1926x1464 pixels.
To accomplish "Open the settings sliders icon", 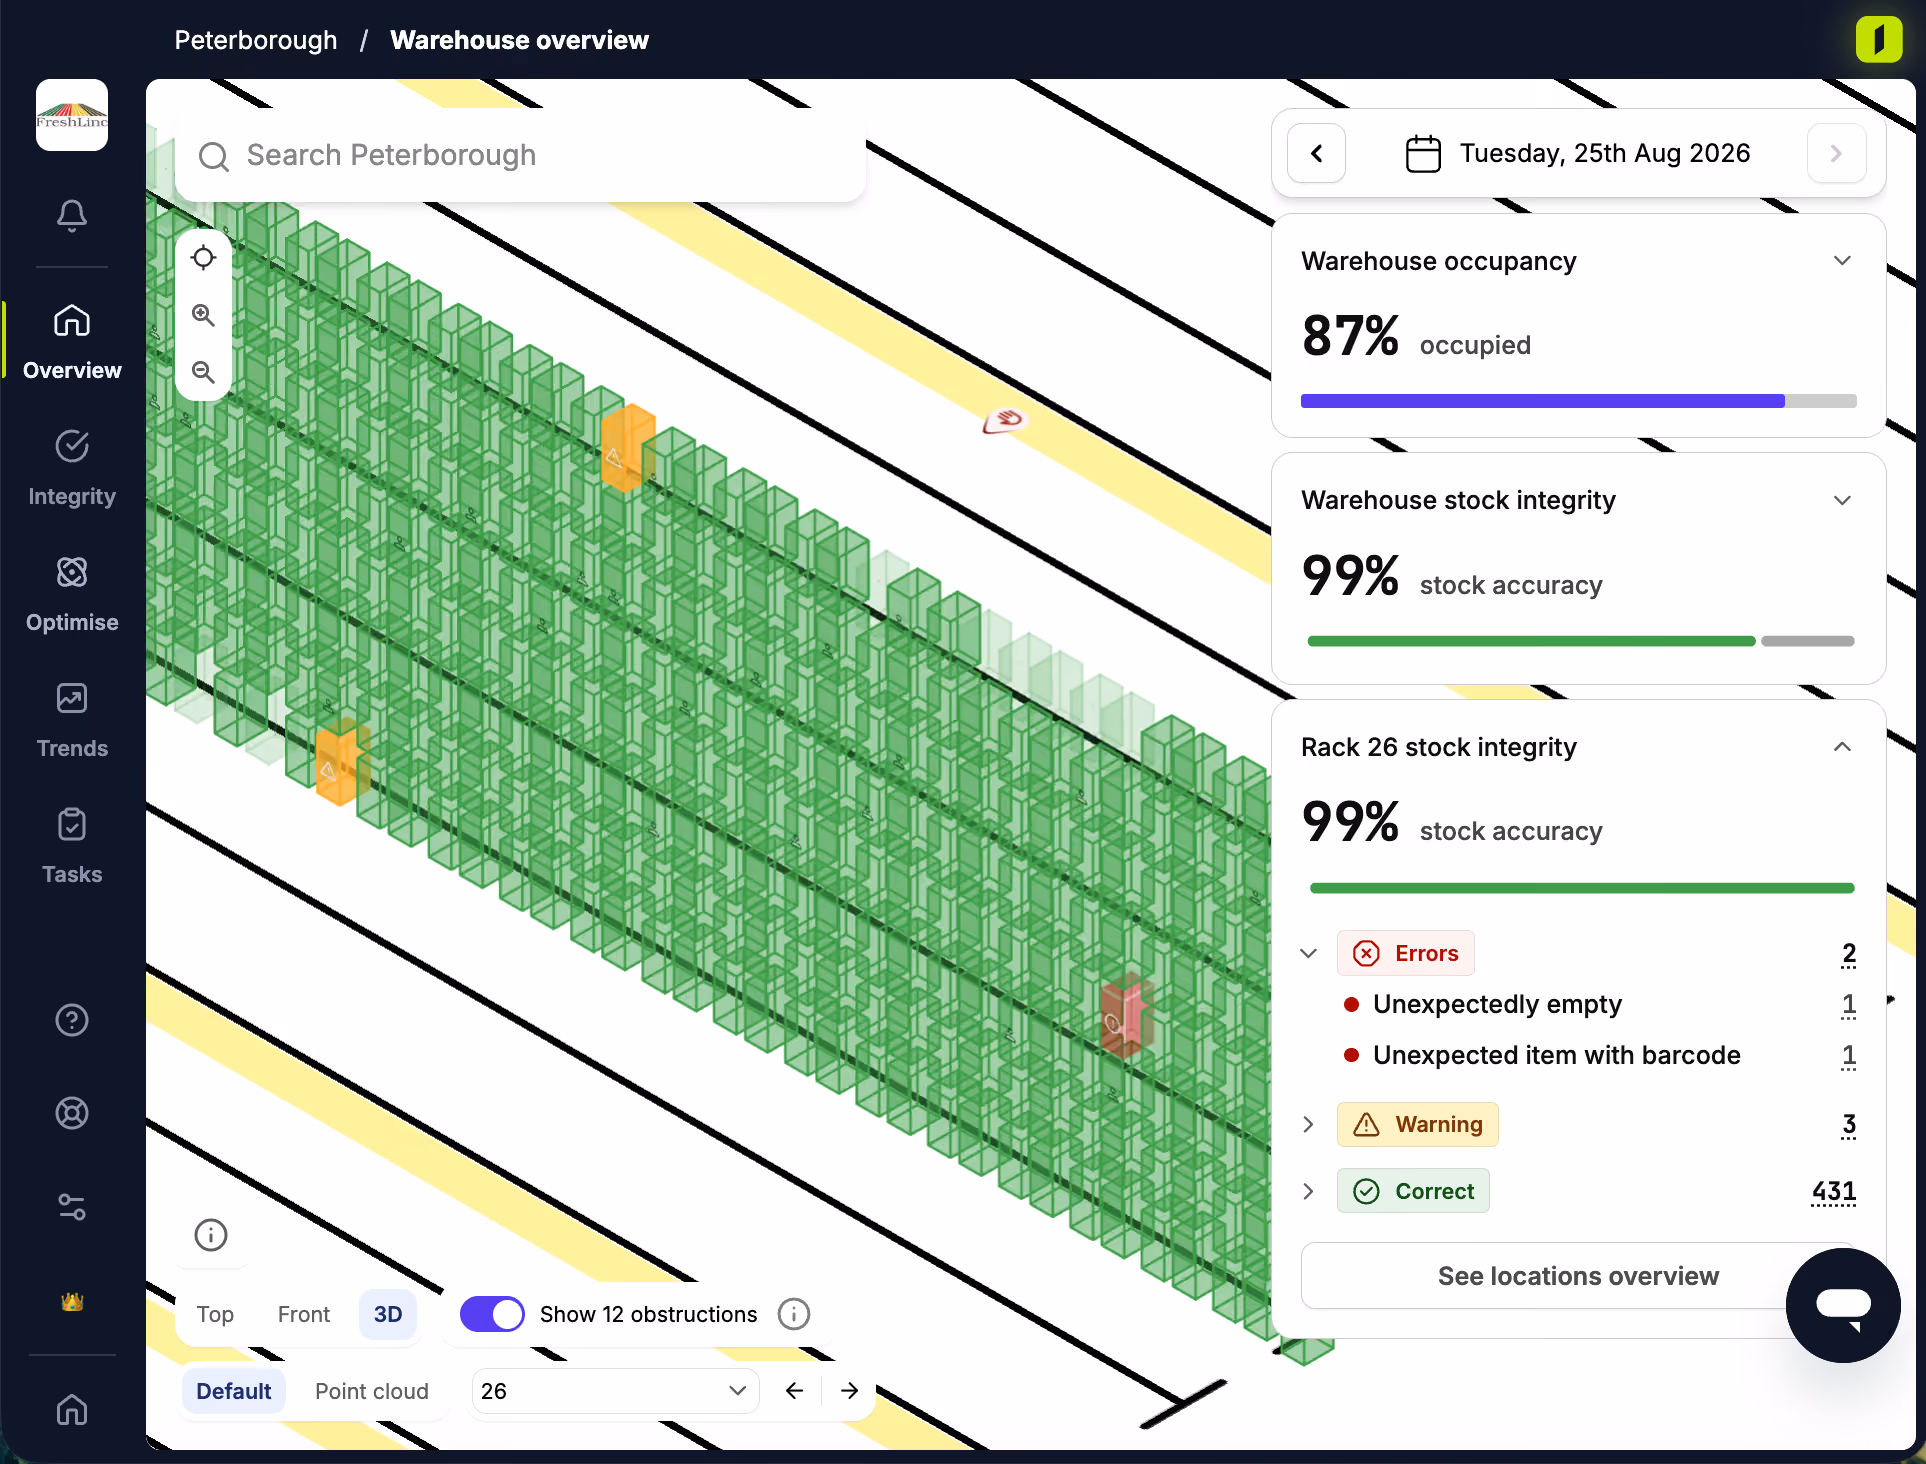I will tap(72, 1207).
